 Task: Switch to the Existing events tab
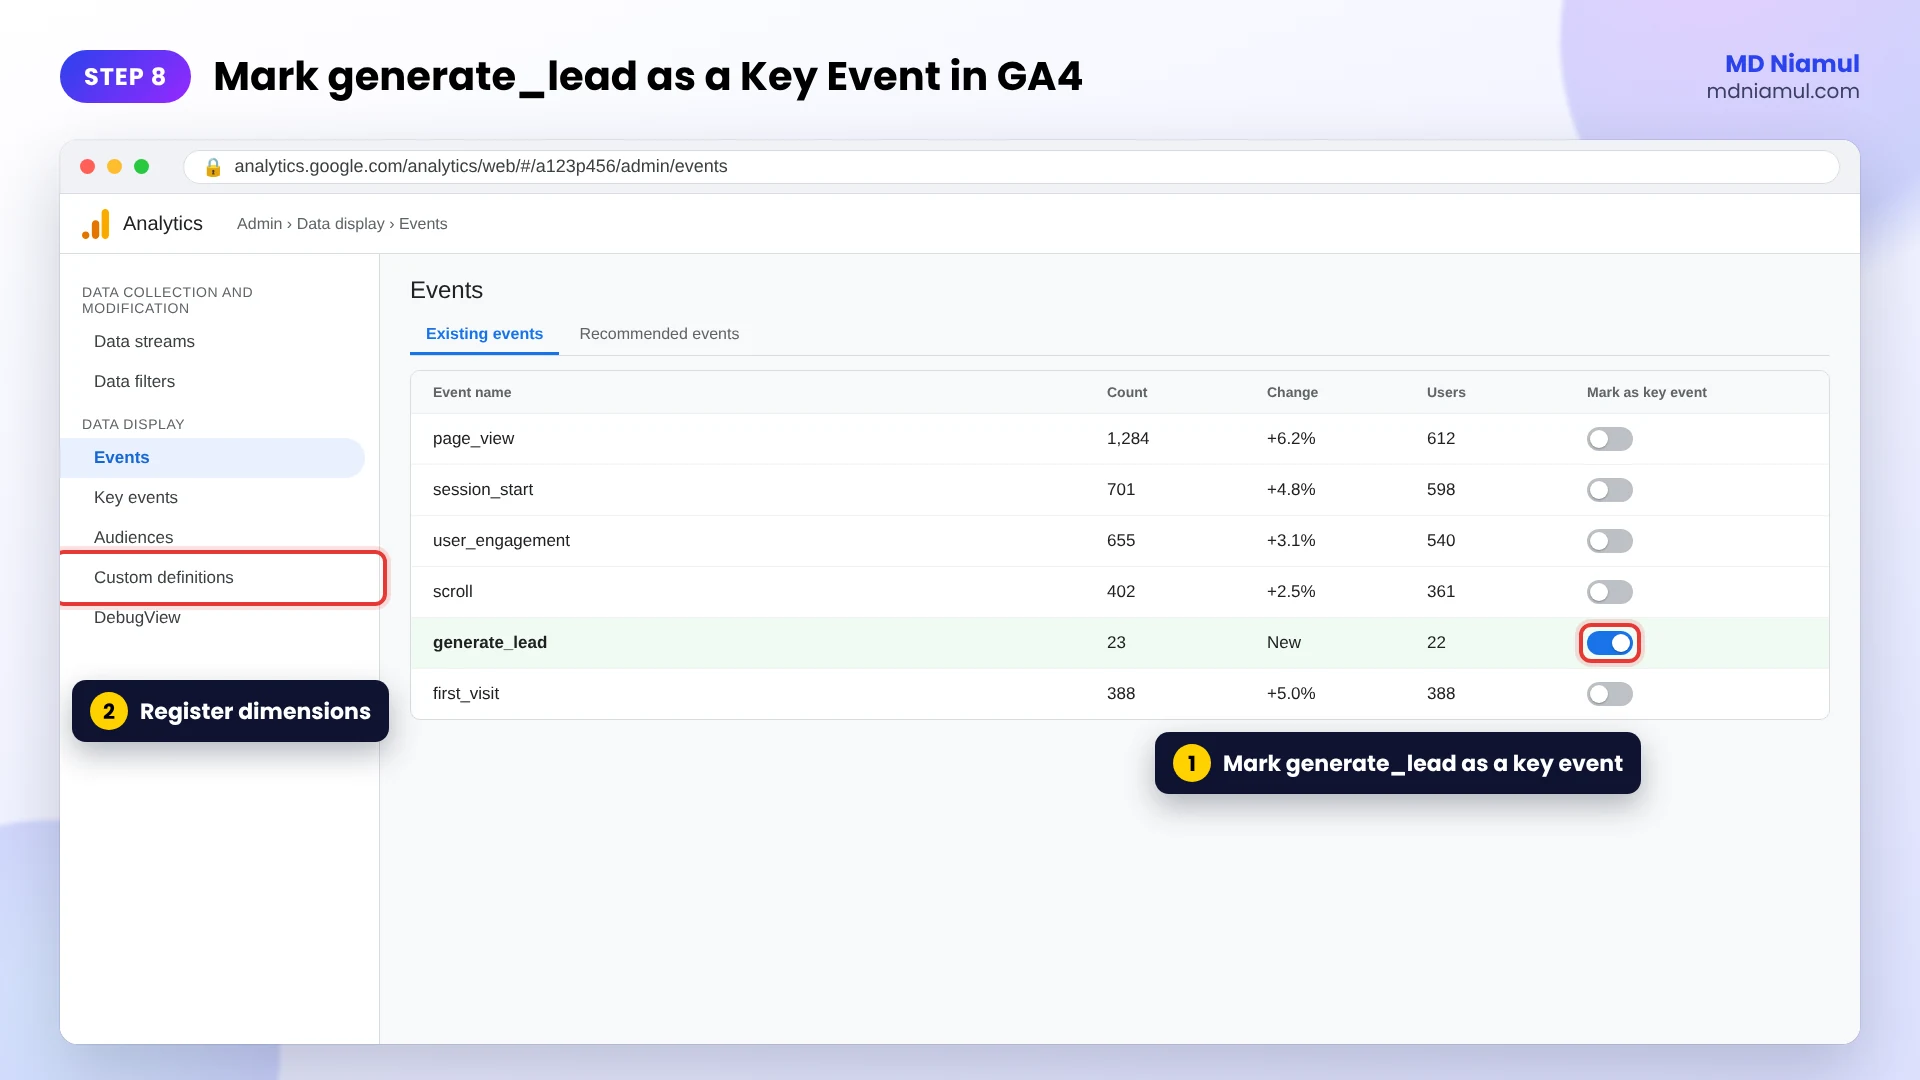(484, 334)
